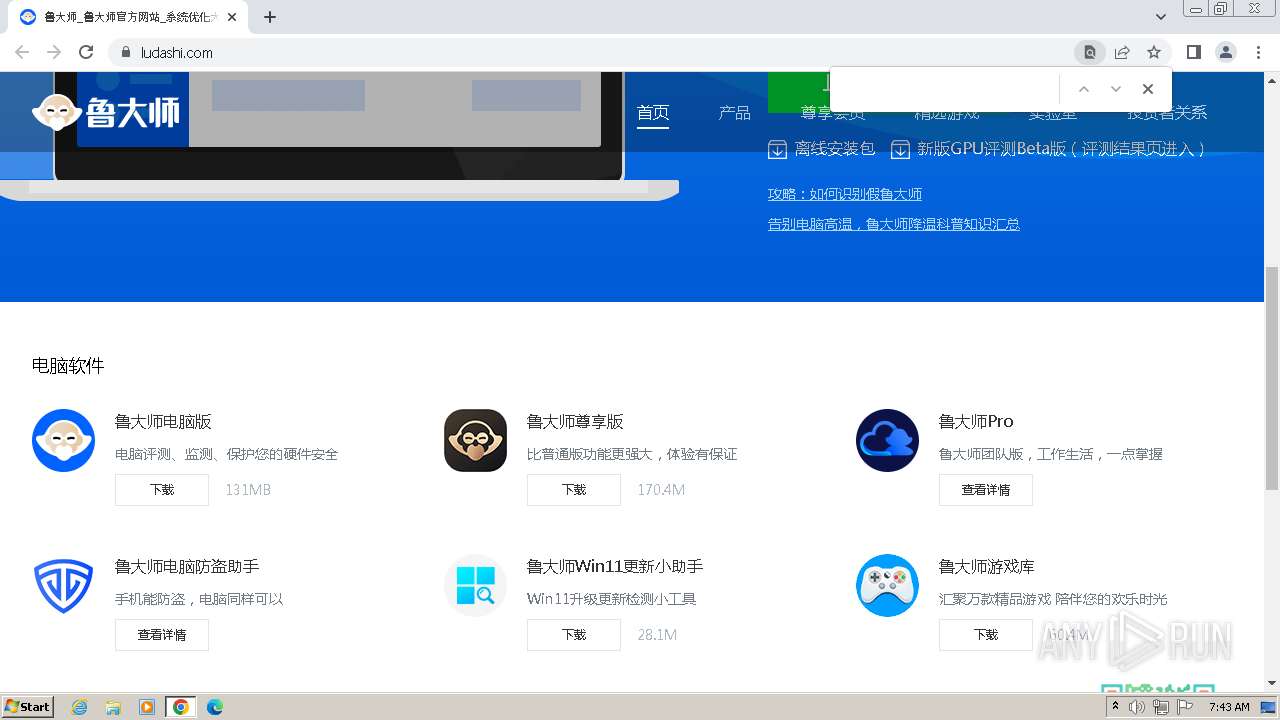This screenshot has height=720, width=1280.
Task: Download 鲁大师尊享版 (170.4M)
Action: pyautogui.click(x=574, y=490)
